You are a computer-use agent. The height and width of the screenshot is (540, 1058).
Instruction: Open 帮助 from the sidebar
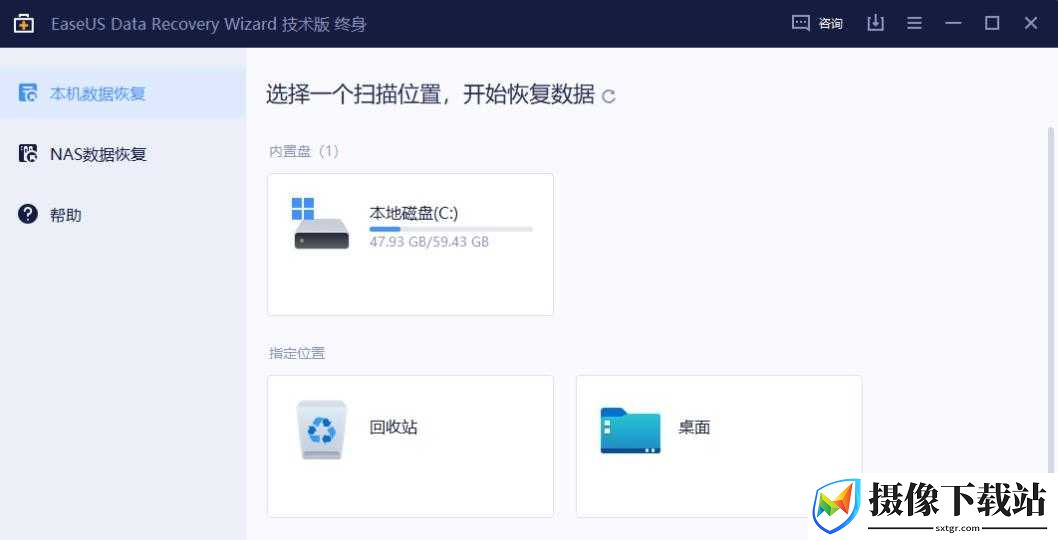pyautogui.click(x=123, y=215)
